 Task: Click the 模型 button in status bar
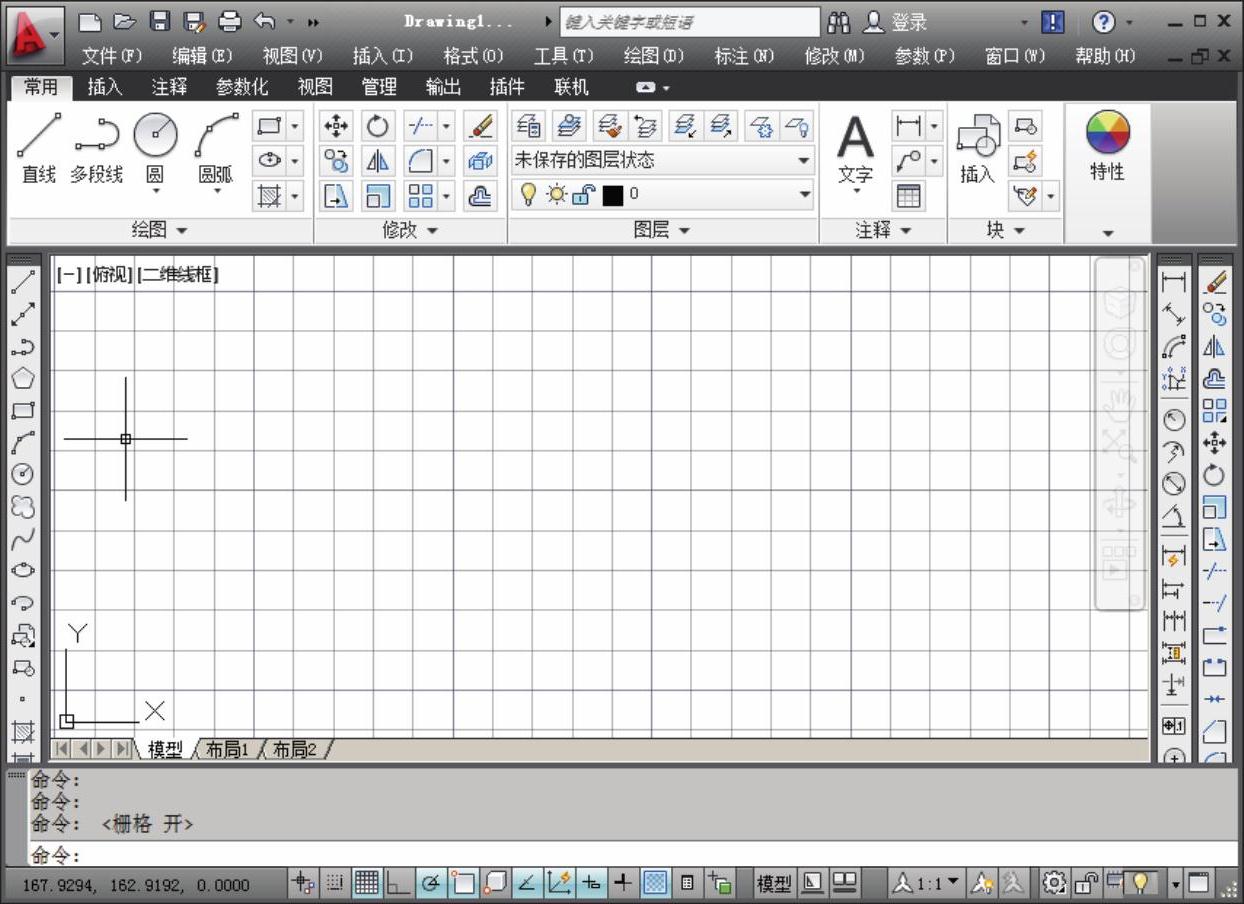point(773,883)
